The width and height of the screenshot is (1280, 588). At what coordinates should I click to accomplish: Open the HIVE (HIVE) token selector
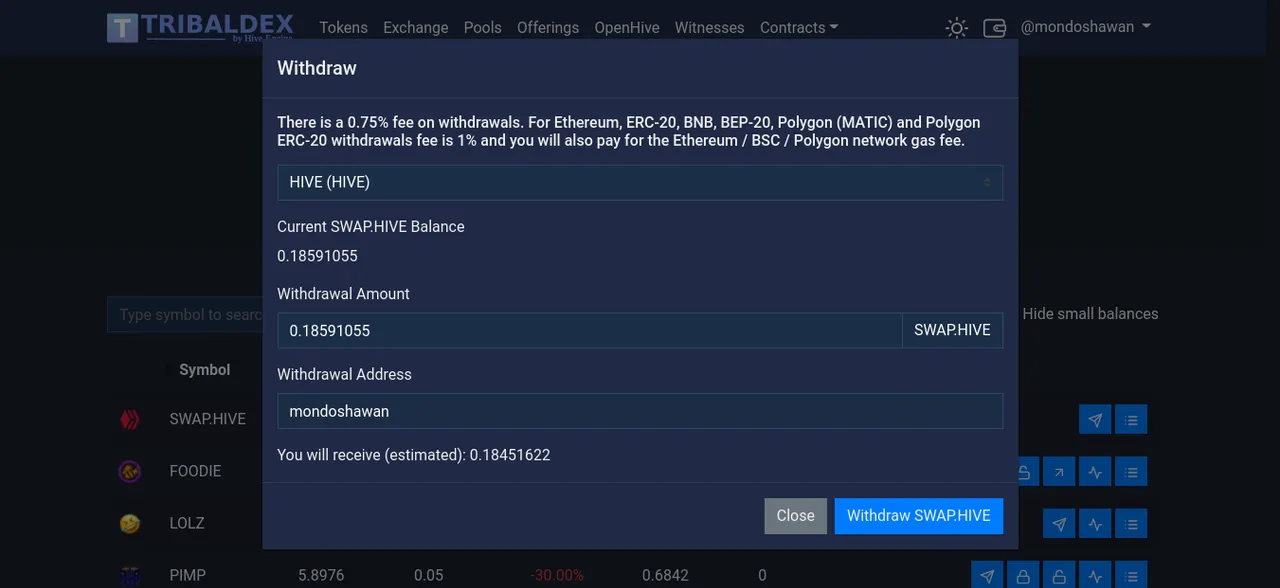click(x=640, y=183)
